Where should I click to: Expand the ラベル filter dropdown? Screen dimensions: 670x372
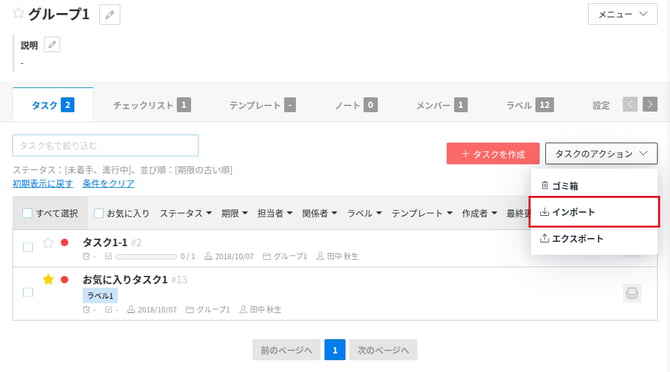(364, 213)
